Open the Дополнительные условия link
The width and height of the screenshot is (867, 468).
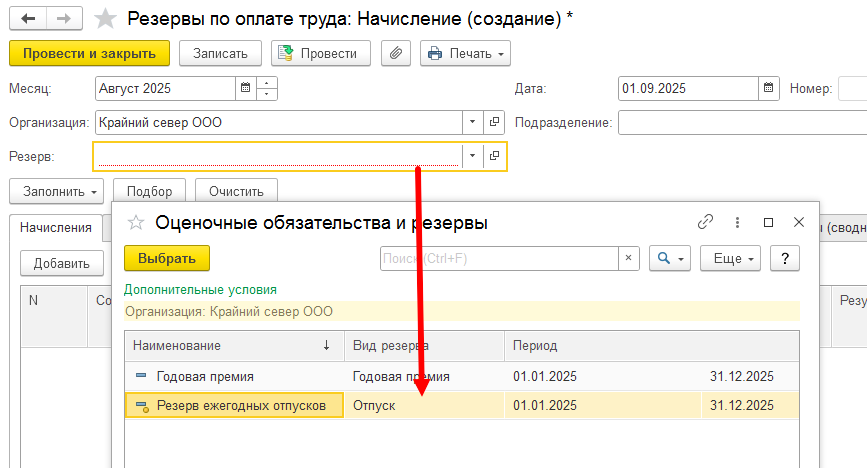coord(200,289)
